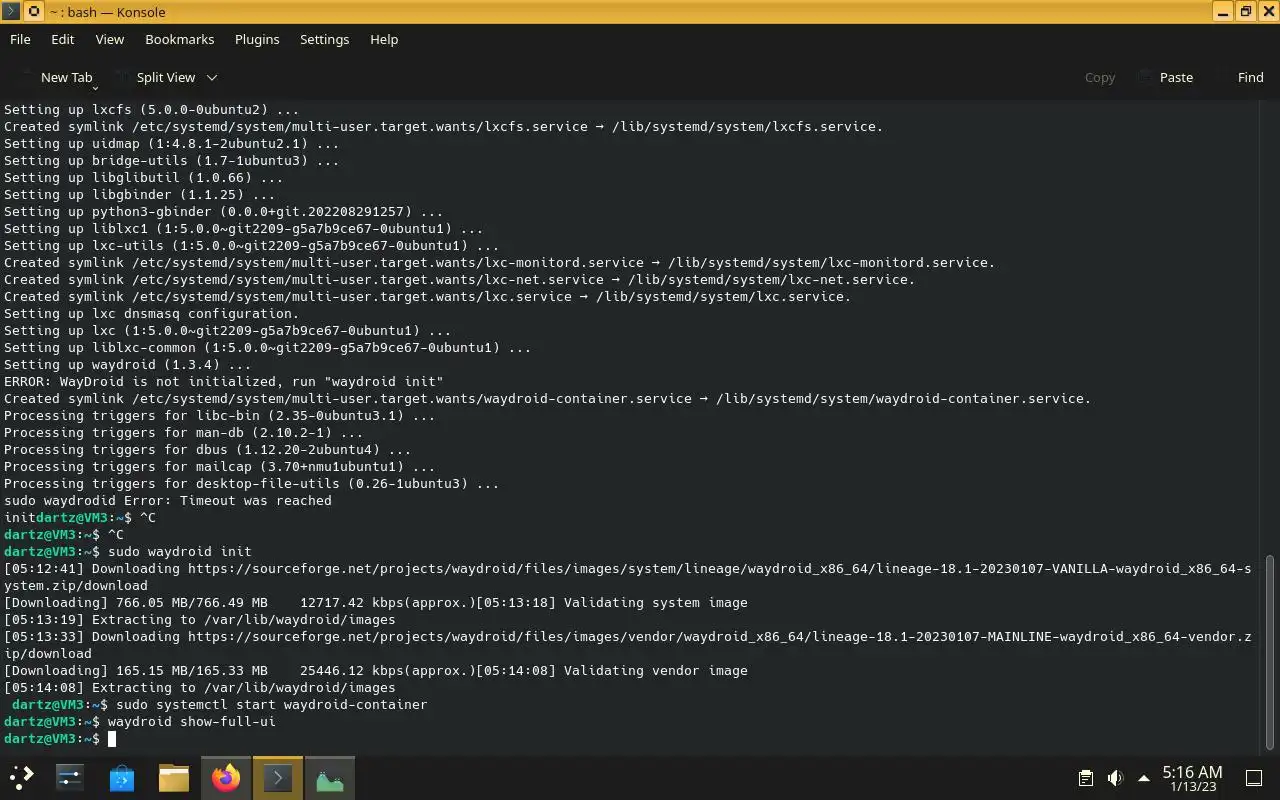Close the Konsole window
Image resolution: width=1280 pixels, height=800 pixels.
click(x=1268, y=12)
